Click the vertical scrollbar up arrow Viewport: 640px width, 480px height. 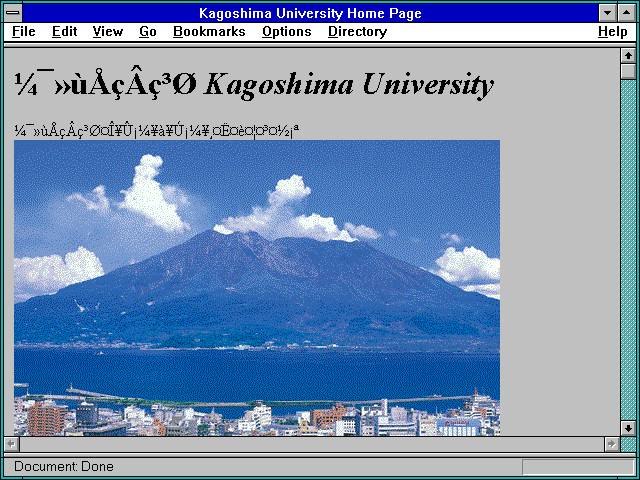[628, 56]
